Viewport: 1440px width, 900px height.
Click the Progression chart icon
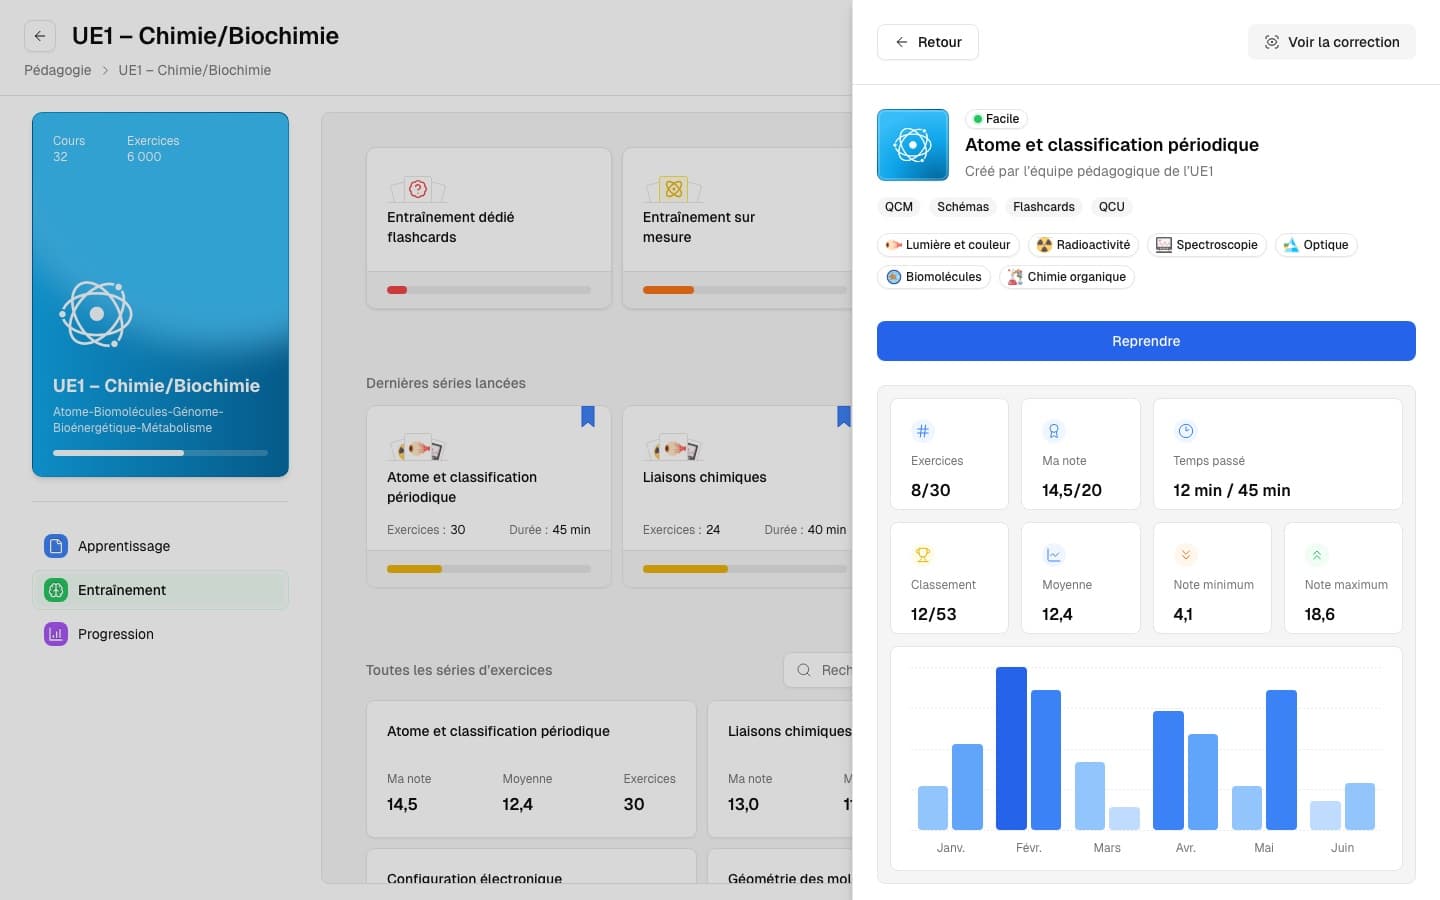coord(56,634)
